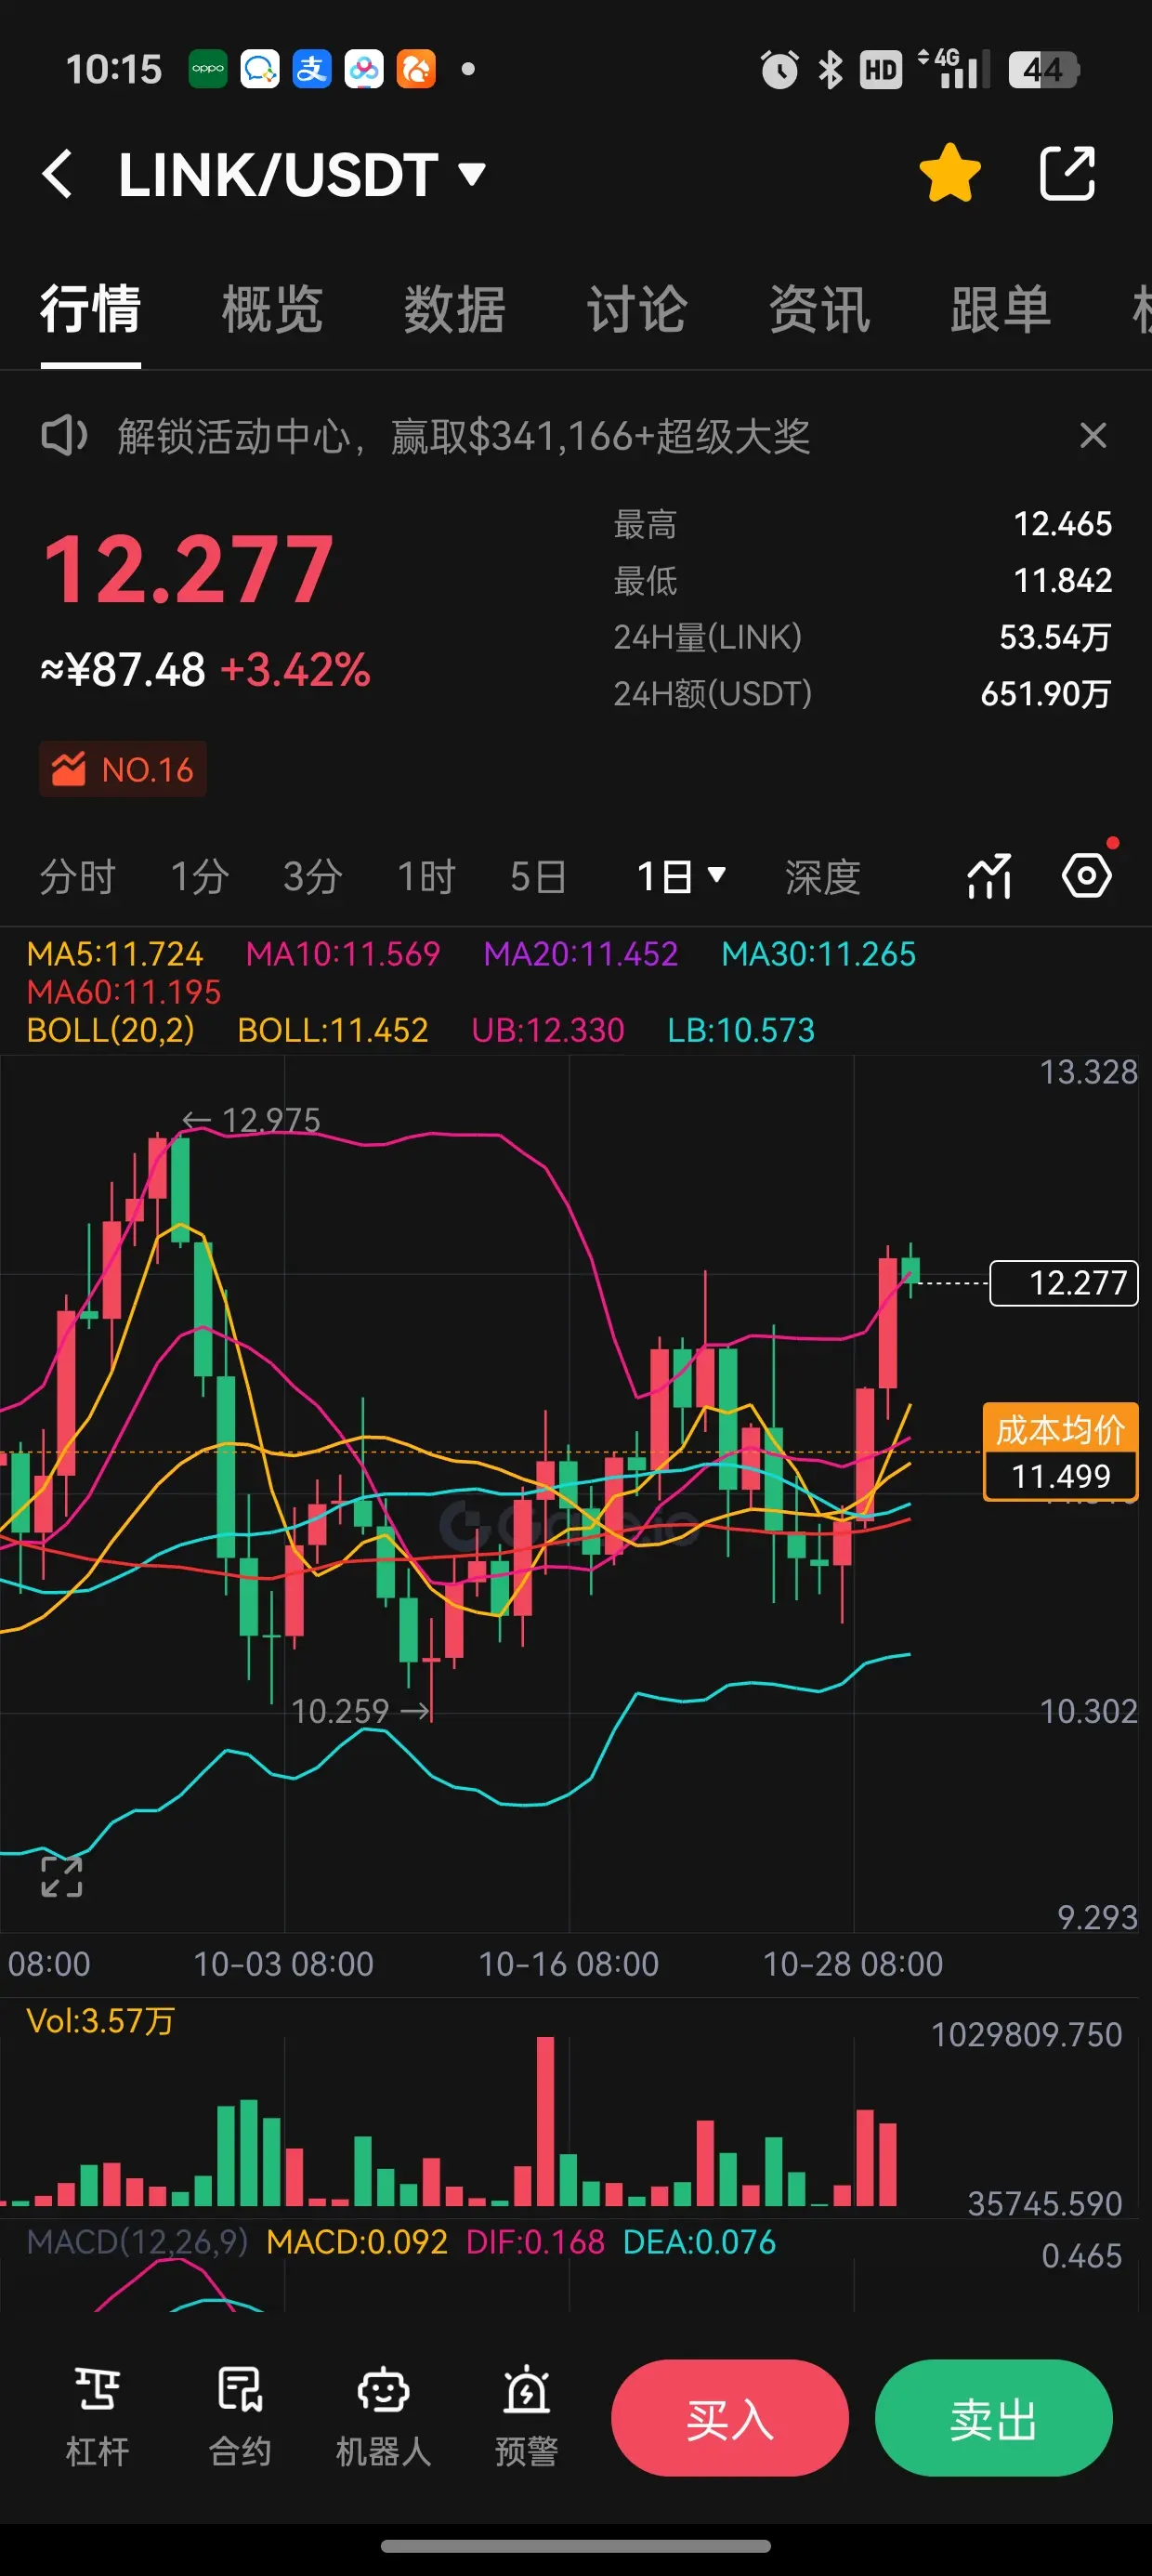Tap the share icon at top right
The width and height of the screenshot is (1152, 2576).
tap(1067, 173)
